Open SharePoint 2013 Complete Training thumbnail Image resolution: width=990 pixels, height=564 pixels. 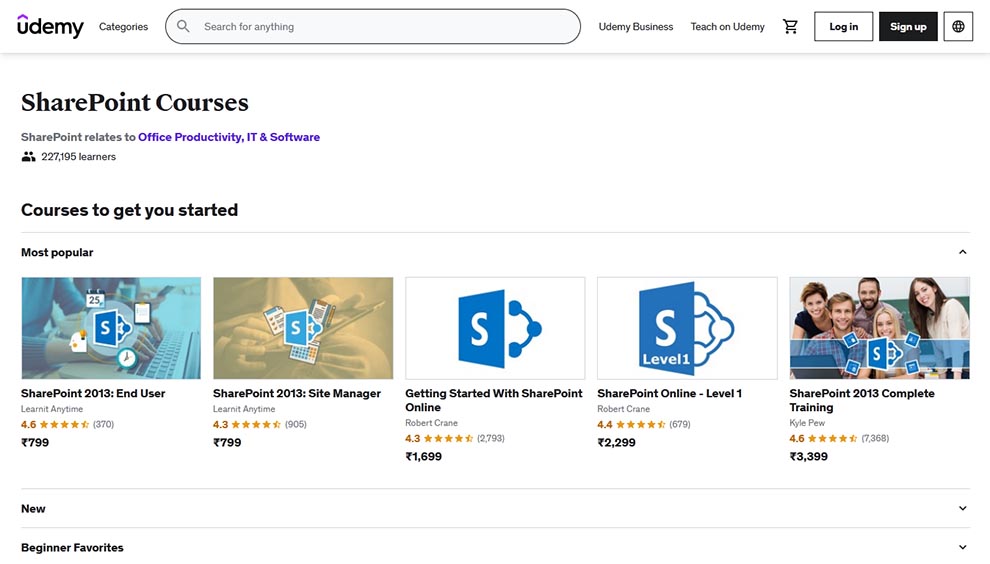880,328
